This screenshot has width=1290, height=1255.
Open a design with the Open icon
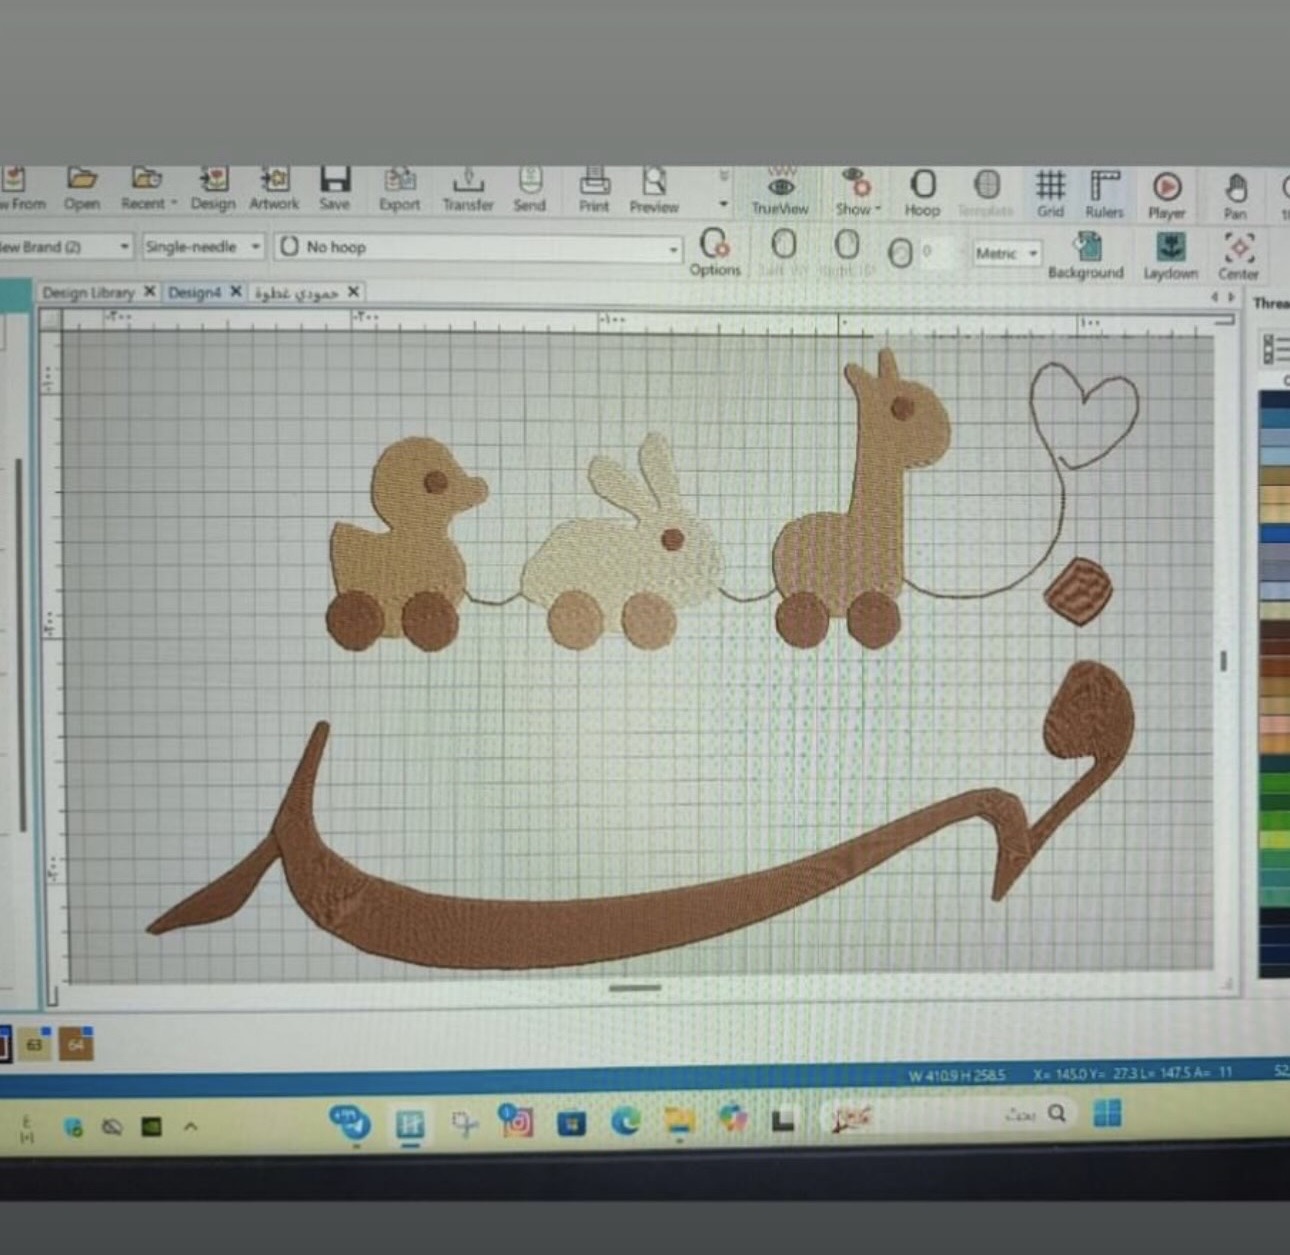[x=82, y=189]
